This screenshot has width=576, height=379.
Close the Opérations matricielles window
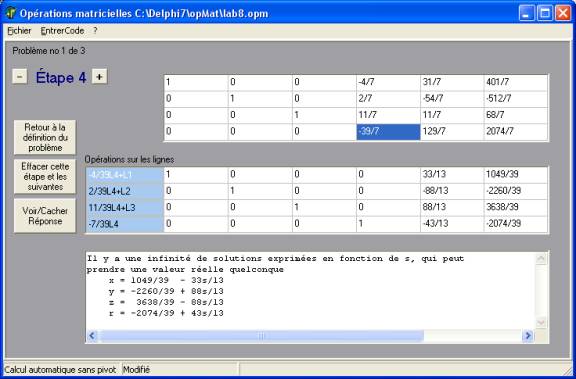563,14
